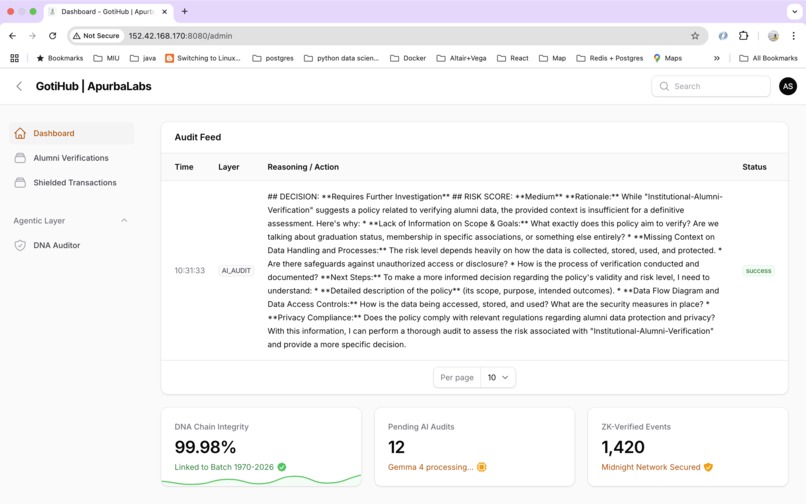Open the Docker bookmark folder

(408, 58)
